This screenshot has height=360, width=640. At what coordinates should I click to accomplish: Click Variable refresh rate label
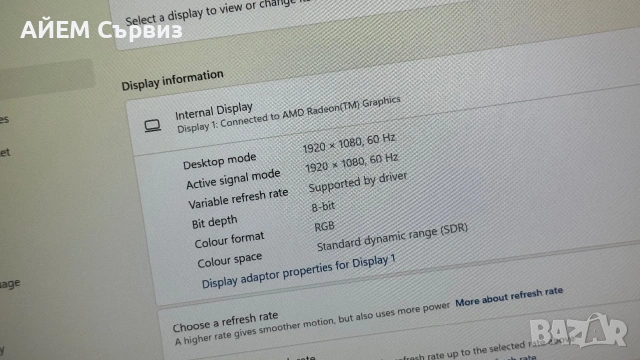click(x=238, y=198)
